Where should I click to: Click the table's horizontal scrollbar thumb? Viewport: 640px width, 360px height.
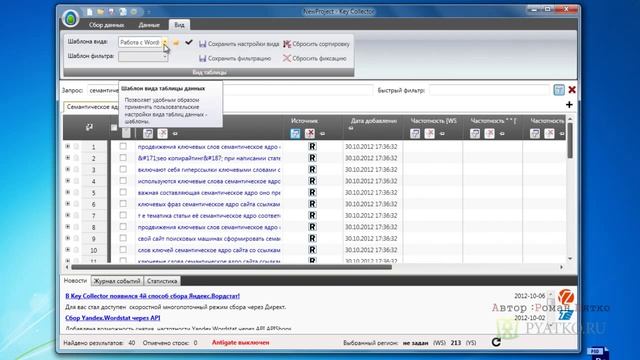pyautogui.click(x=231, y=267)
